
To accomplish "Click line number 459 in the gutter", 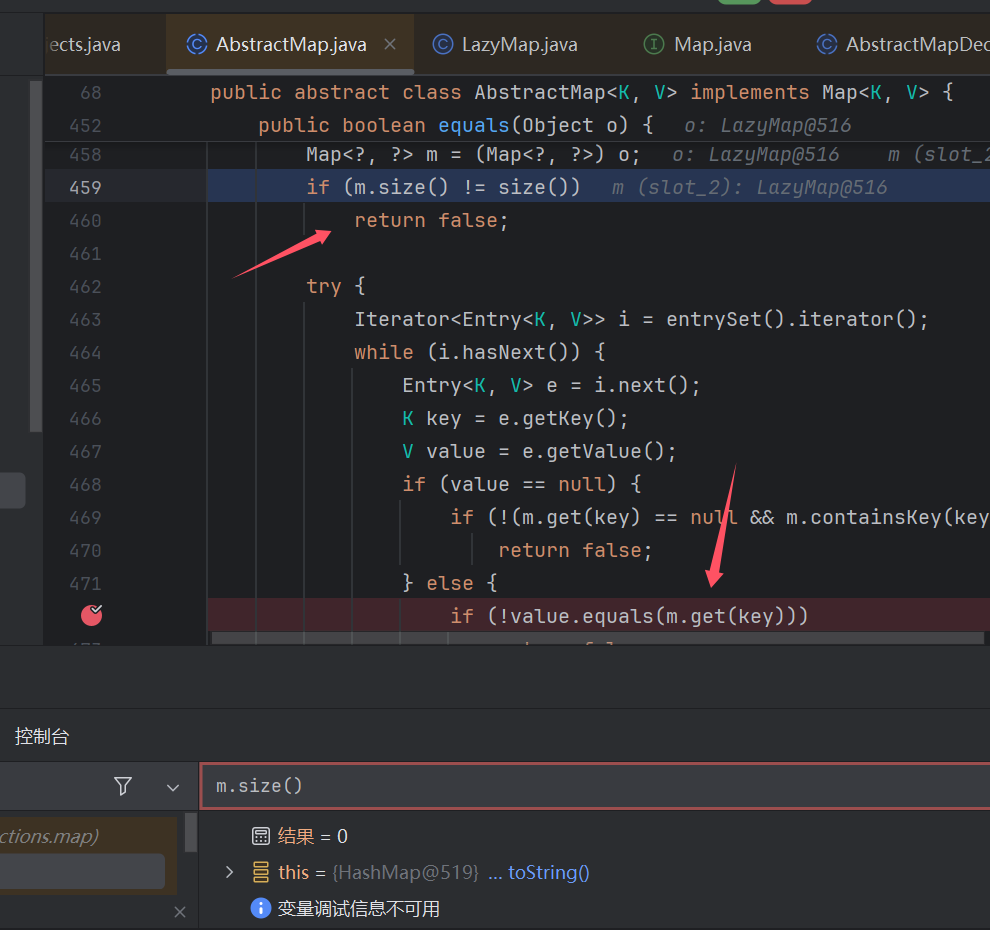I will [x=85, y=188].
